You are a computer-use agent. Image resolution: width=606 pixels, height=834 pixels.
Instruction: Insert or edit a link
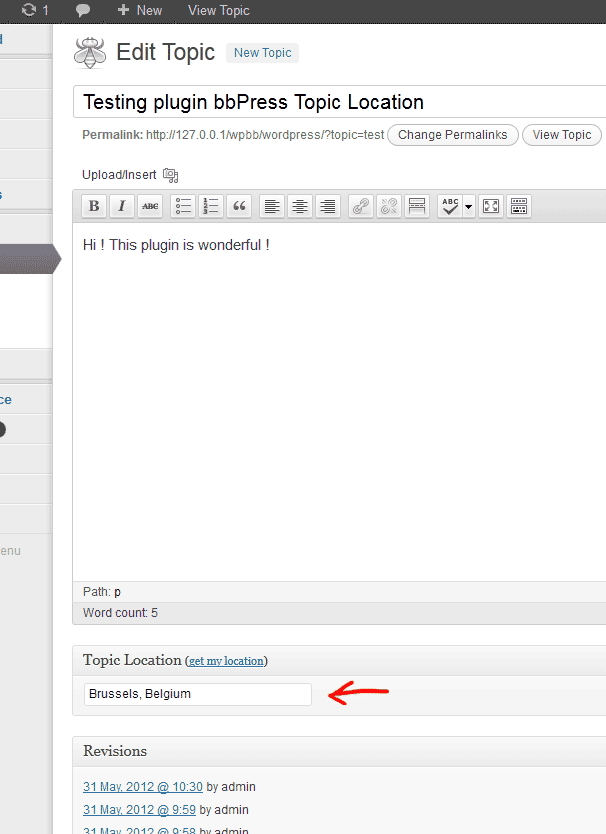click(361, 206)
